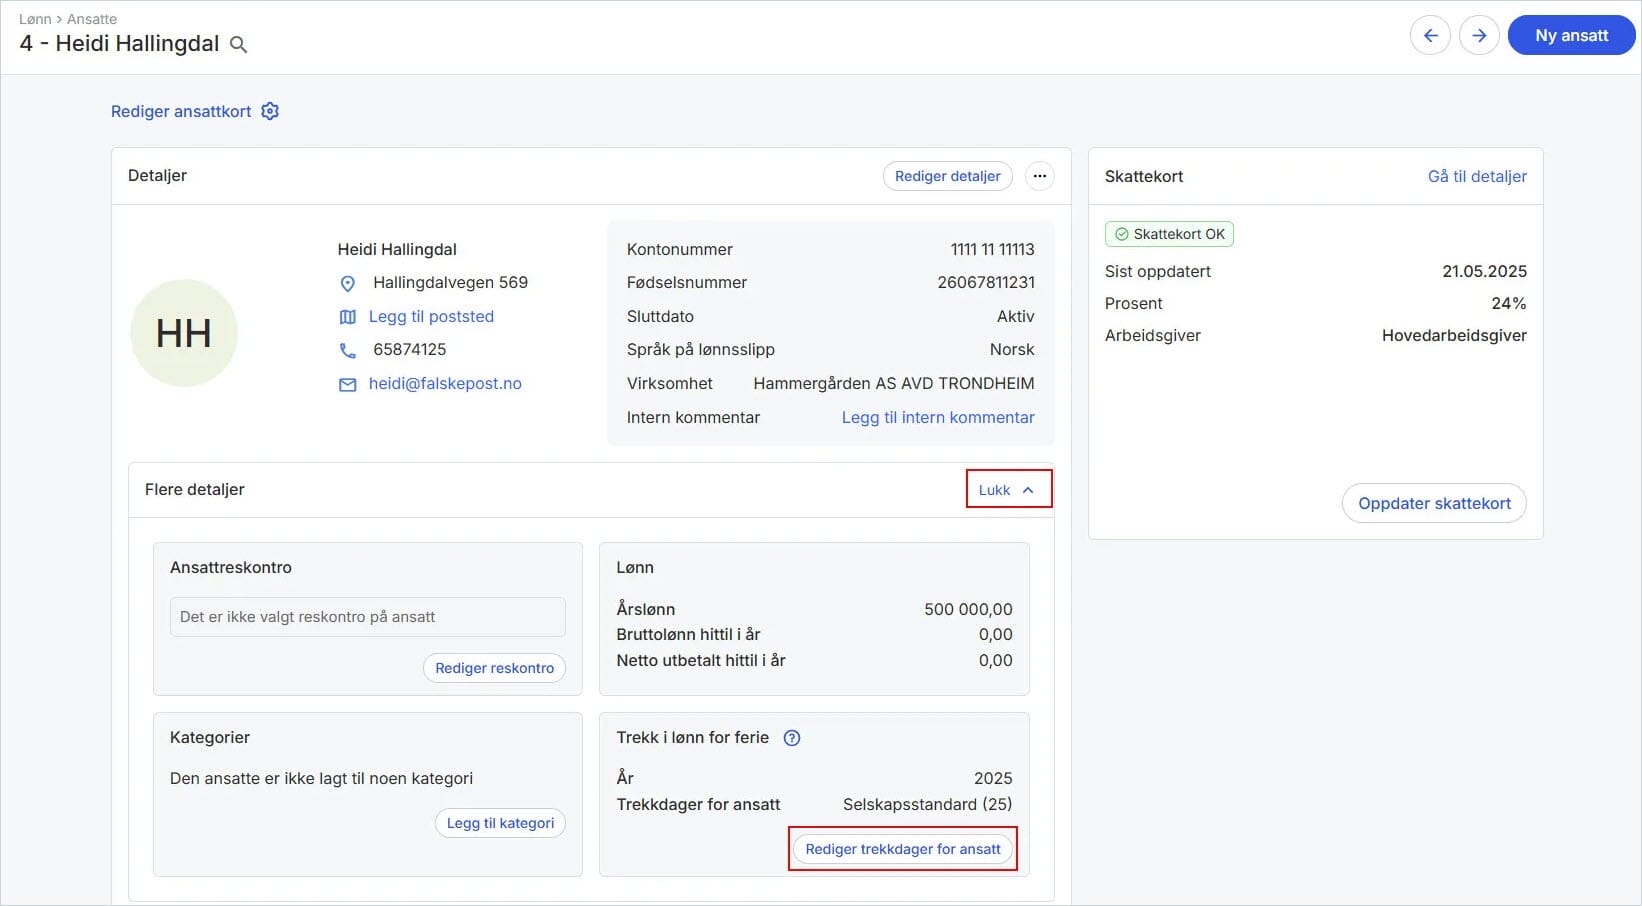Image resolution: width=1642 pixels, height=906 pixels.
Task: Open the gear icon next to Rediger ansattkort
Action: [270, 111]
